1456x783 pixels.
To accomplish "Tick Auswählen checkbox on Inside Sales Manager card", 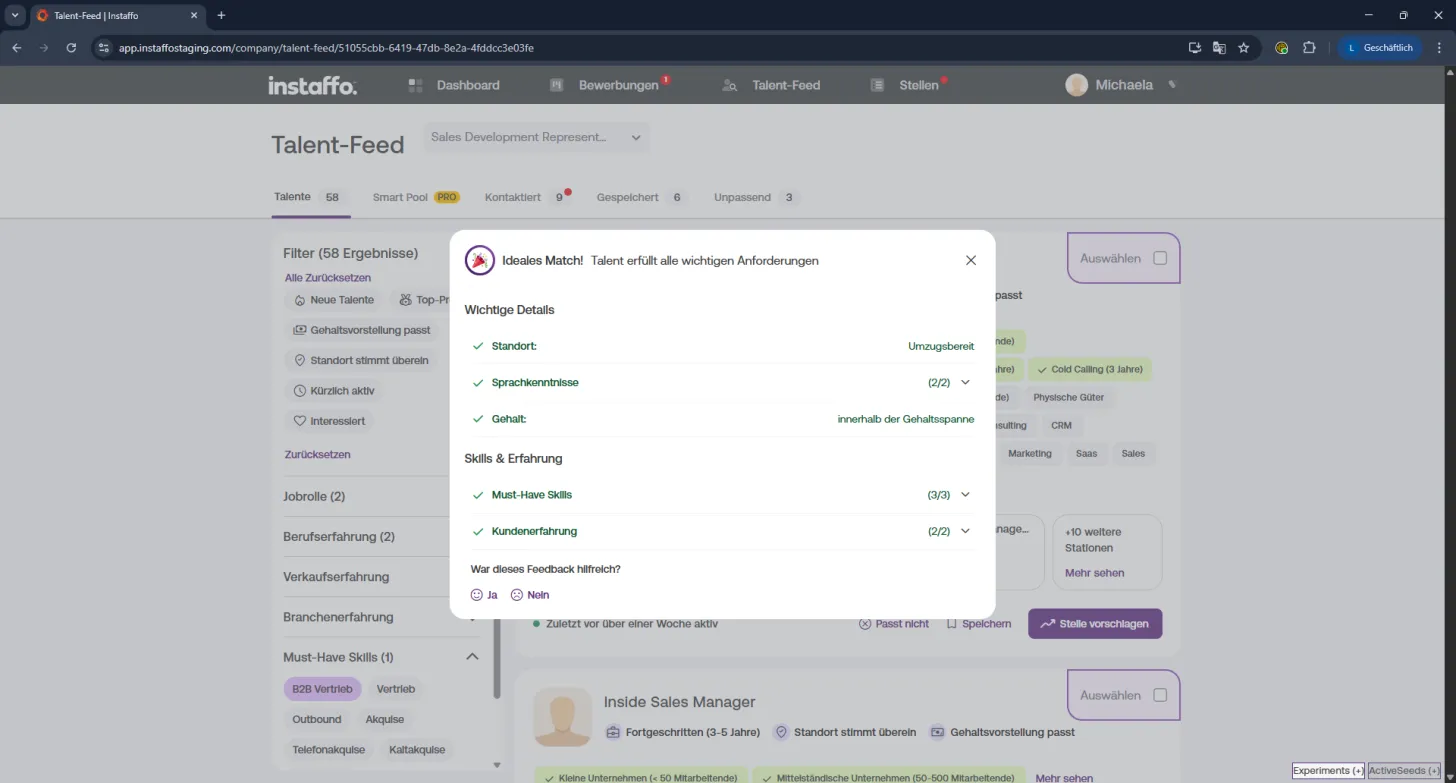I will pos(1160,695).
